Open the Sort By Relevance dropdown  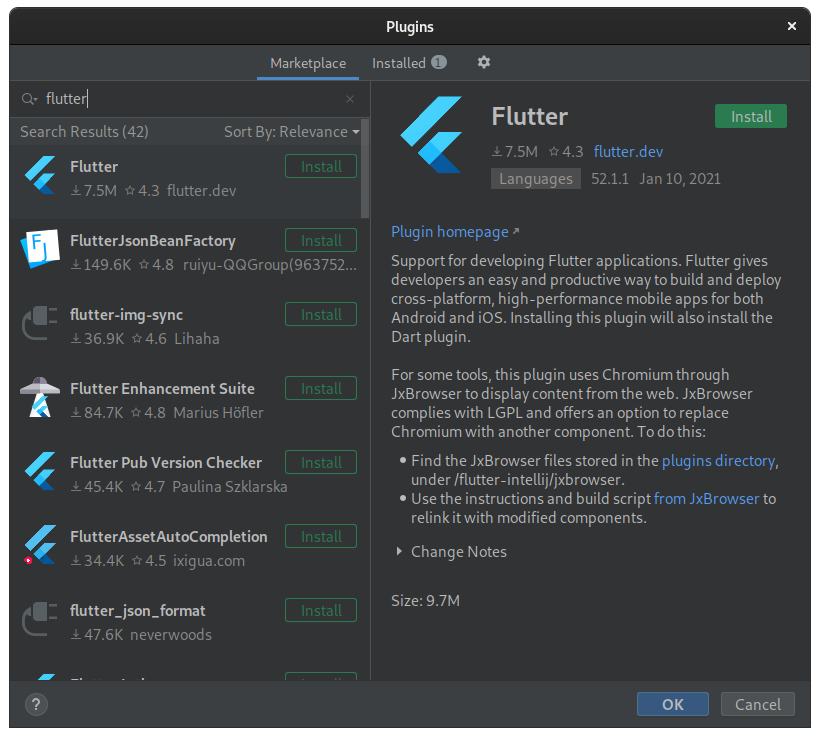291,132
